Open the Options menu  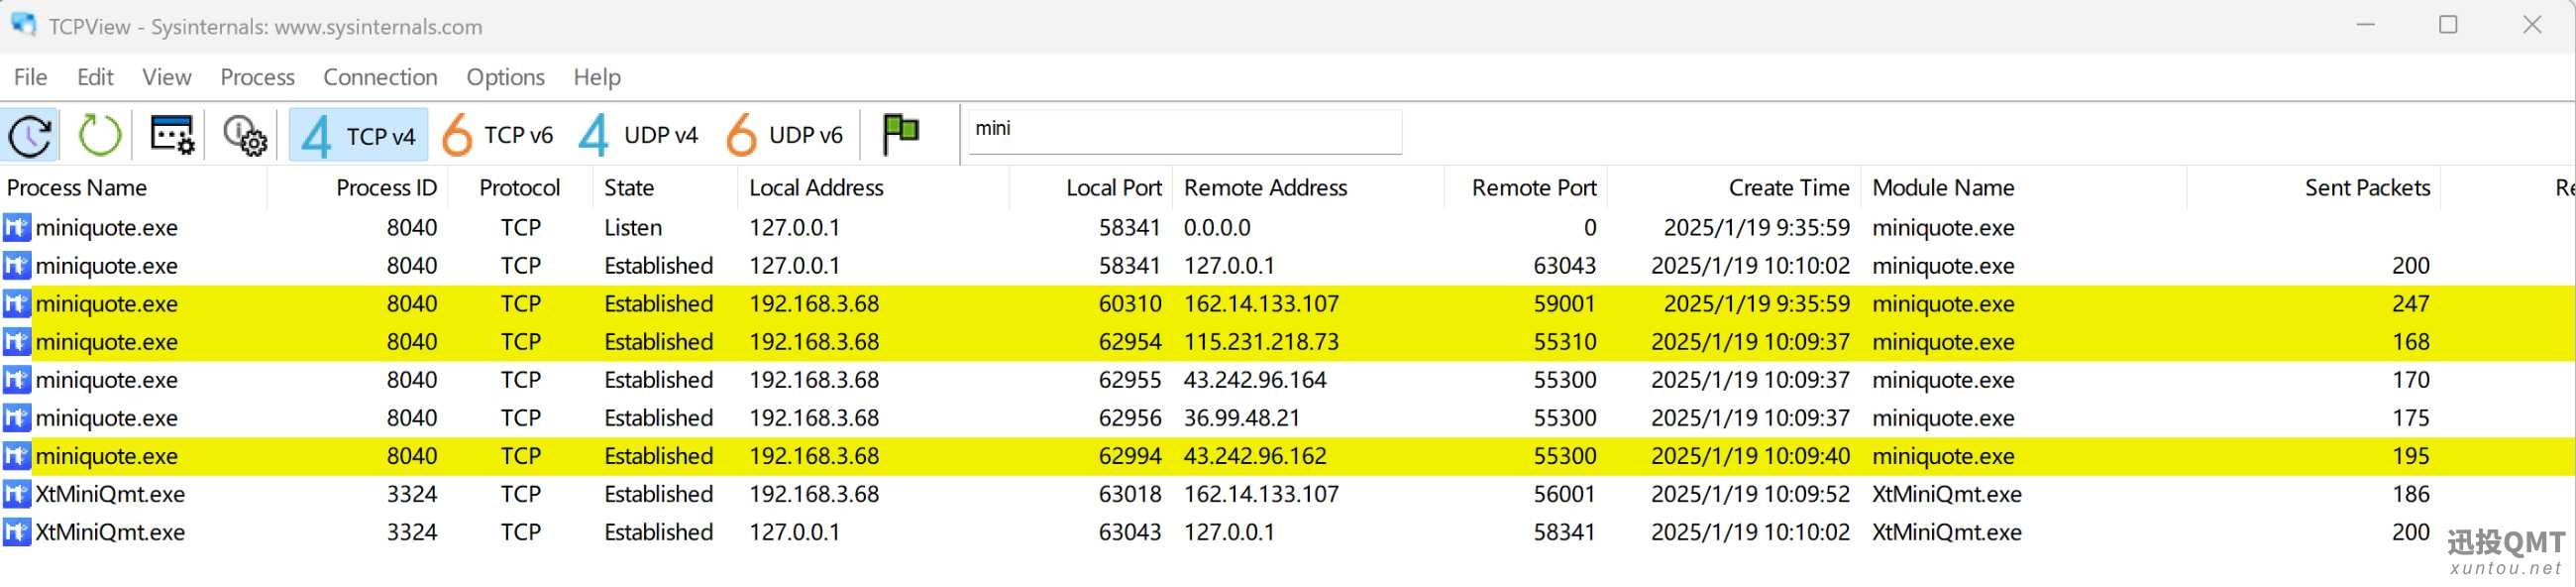click(505, 77)
